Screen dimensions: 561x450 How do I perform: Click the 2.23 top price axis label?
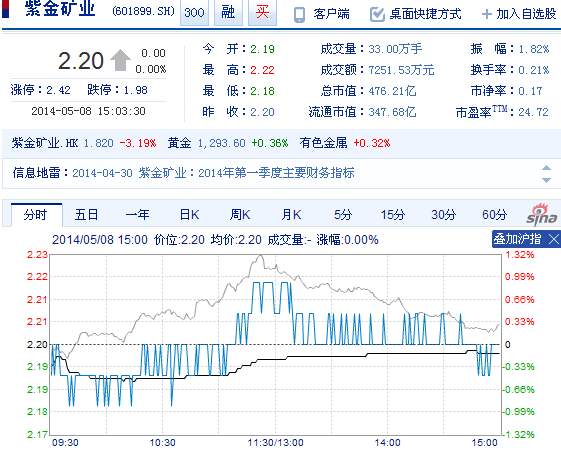click(37, 255)
